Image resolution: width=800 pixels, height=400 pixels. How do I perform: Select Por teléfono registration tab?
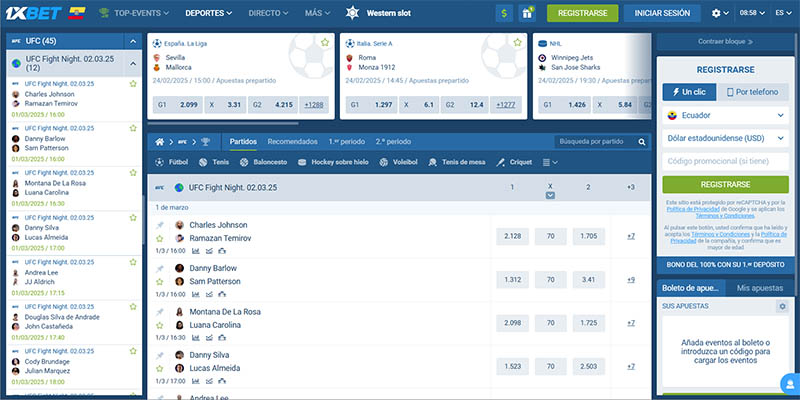[753, 92]
